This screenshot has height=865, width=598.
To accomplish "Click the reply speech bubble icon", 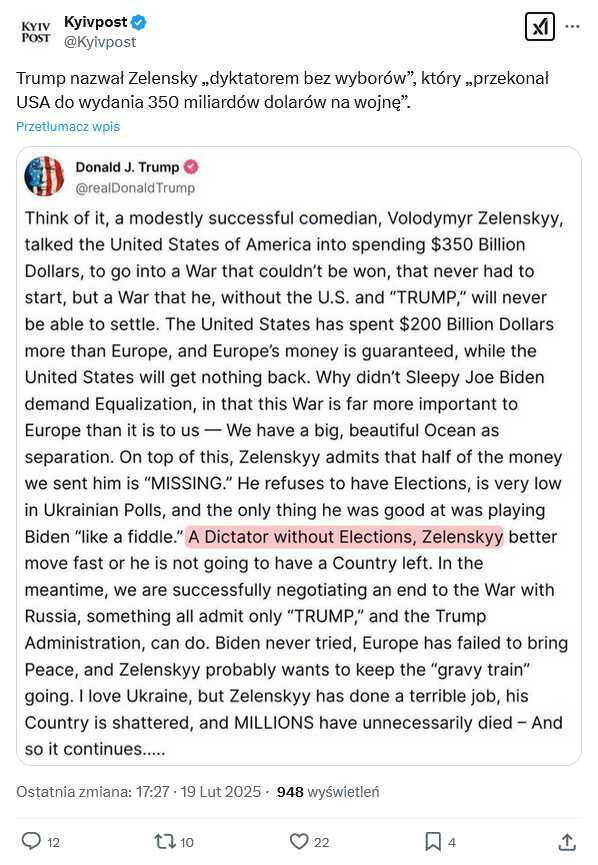I will coord(31,841).
